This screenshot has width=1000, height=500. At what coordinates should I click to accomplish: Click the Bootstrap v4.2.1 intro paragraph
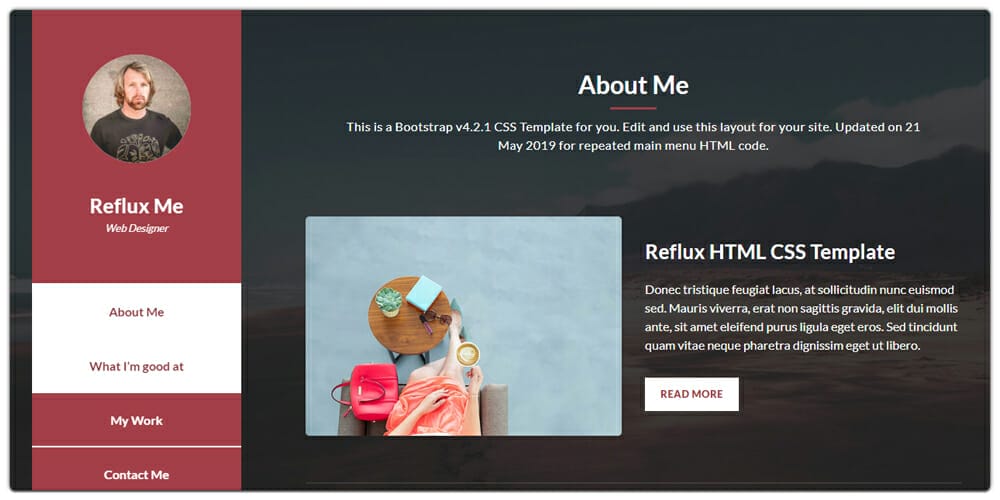[633, 136]
